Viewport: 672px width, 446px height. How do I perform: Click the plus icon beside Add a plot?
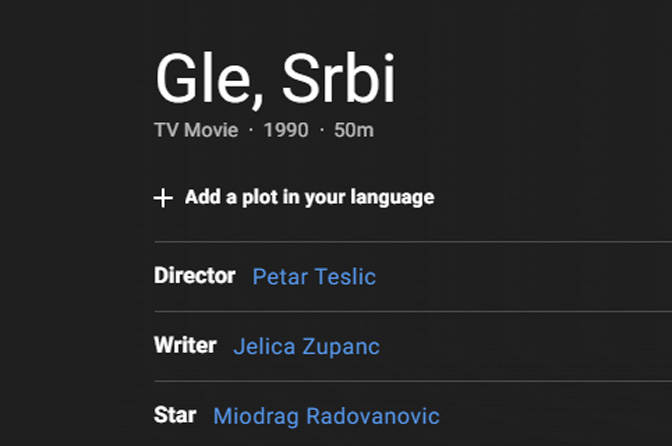click(163, 198)
